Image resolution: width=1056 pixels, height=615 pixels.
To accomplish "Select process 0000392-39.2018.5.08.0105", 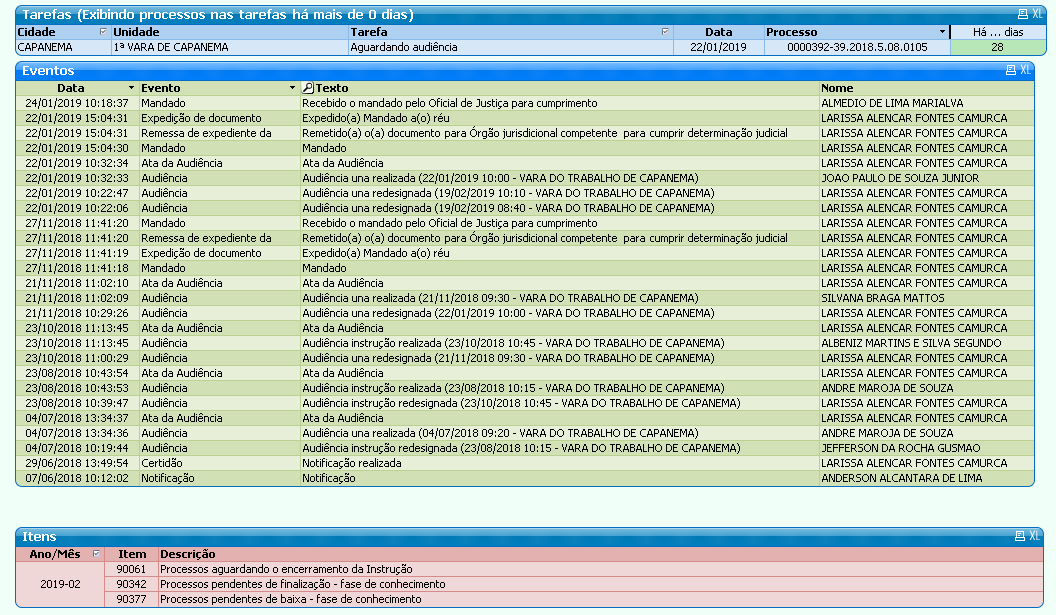I will click(857, 47).
